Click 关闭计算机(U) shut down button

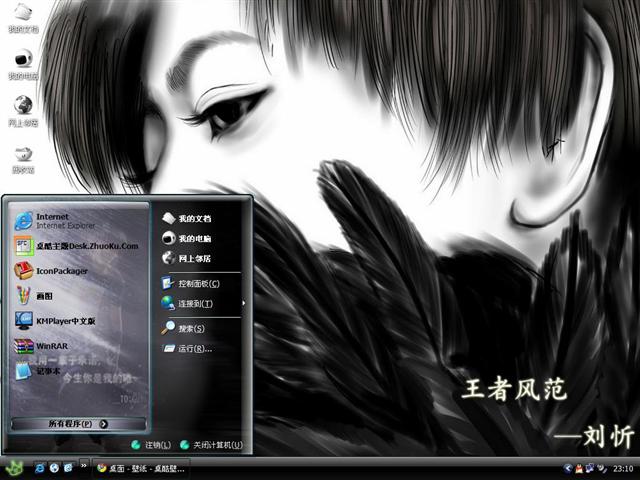click(x=211, y=445)
